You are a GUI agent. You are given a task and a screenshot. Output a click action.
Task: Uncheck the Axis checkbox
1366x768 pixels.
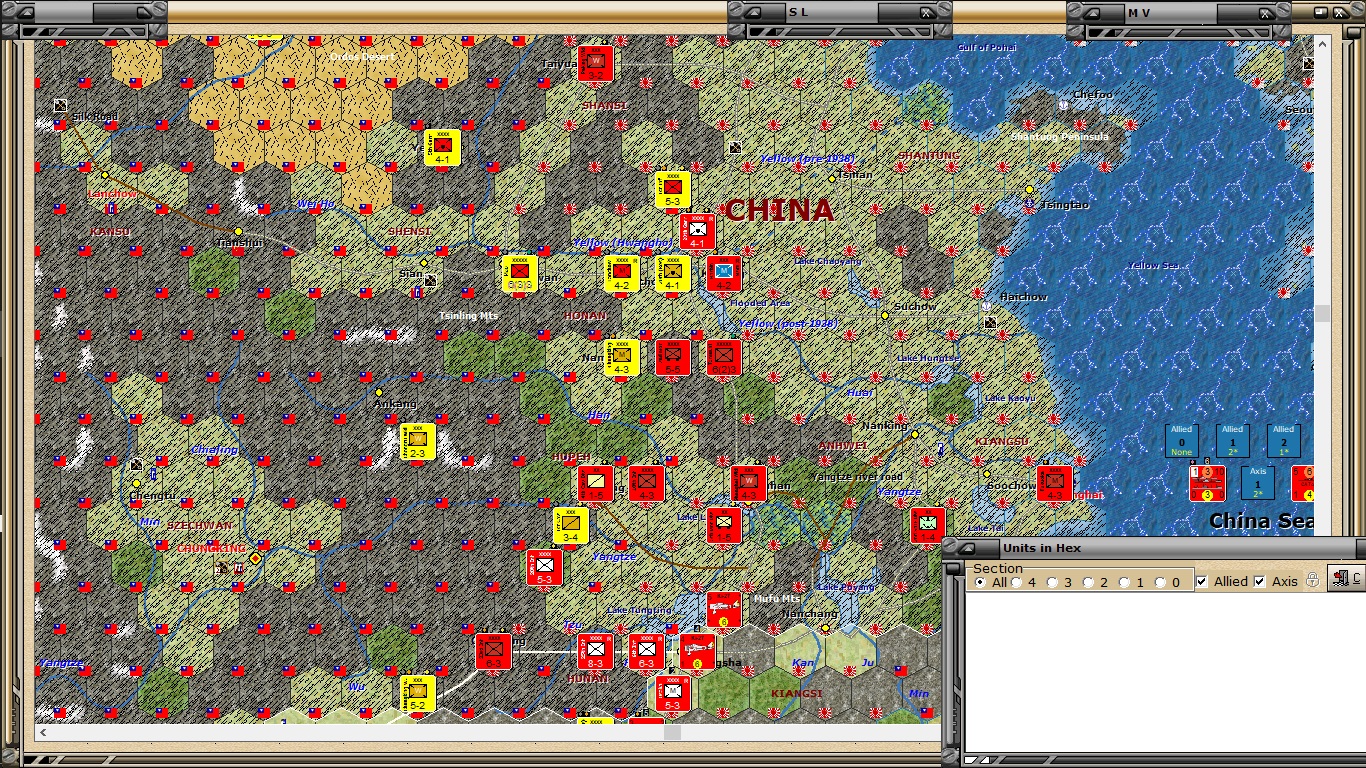pyautogui.click(x=1260, y=581)
